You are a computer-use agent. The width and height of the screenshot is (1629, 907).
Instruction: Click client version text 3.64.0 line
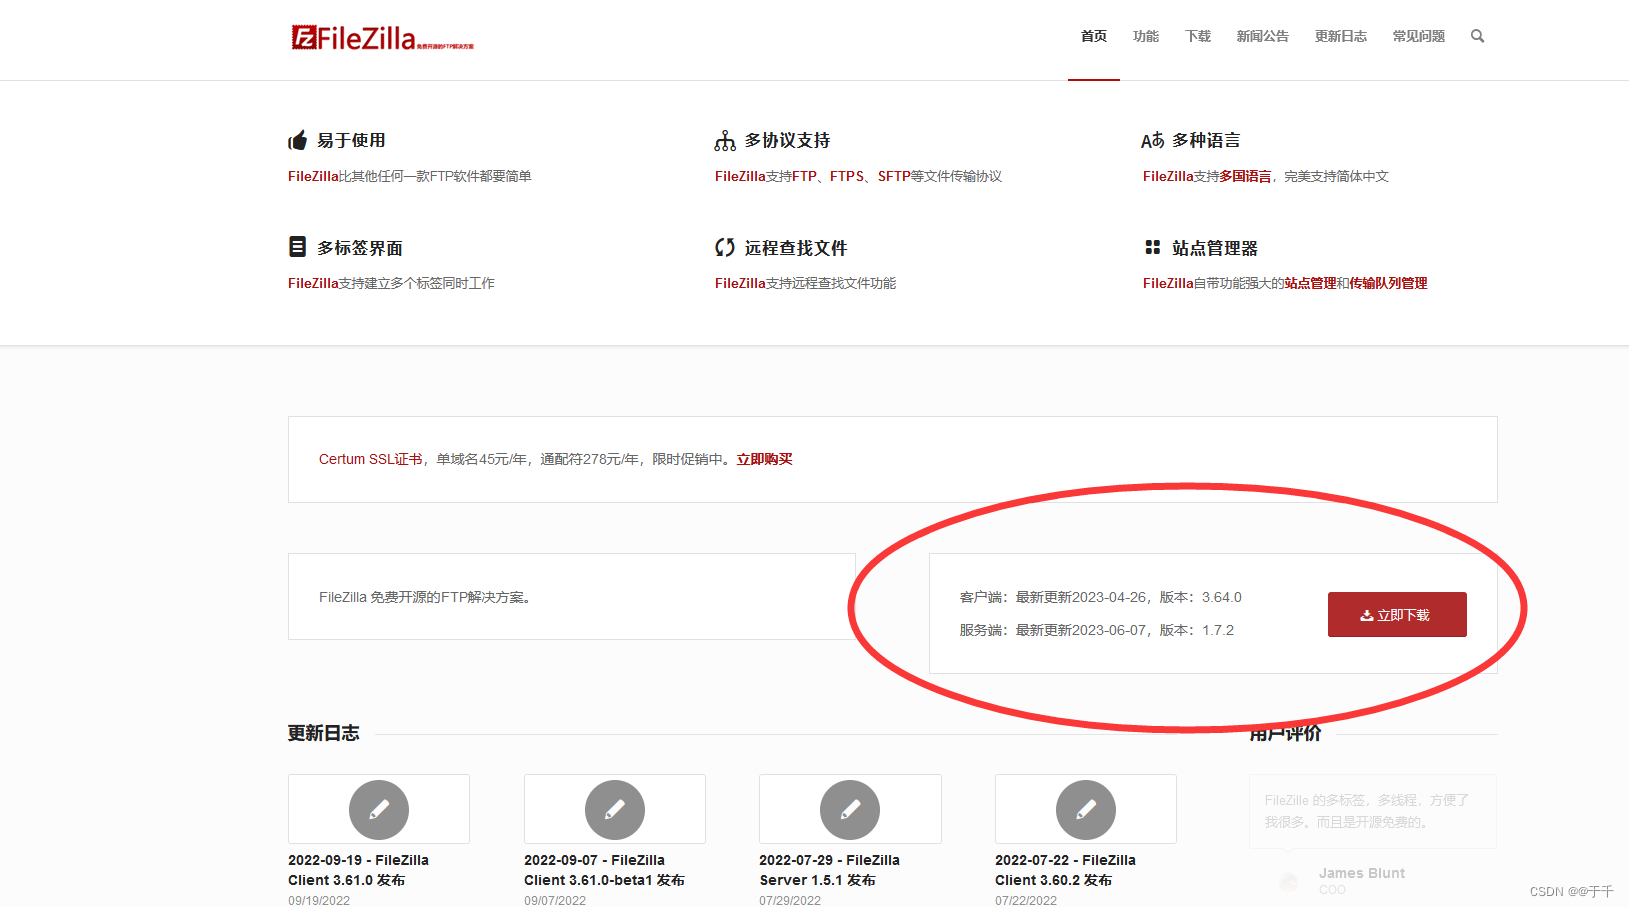pyautogui.click(x=1101, y=597)
